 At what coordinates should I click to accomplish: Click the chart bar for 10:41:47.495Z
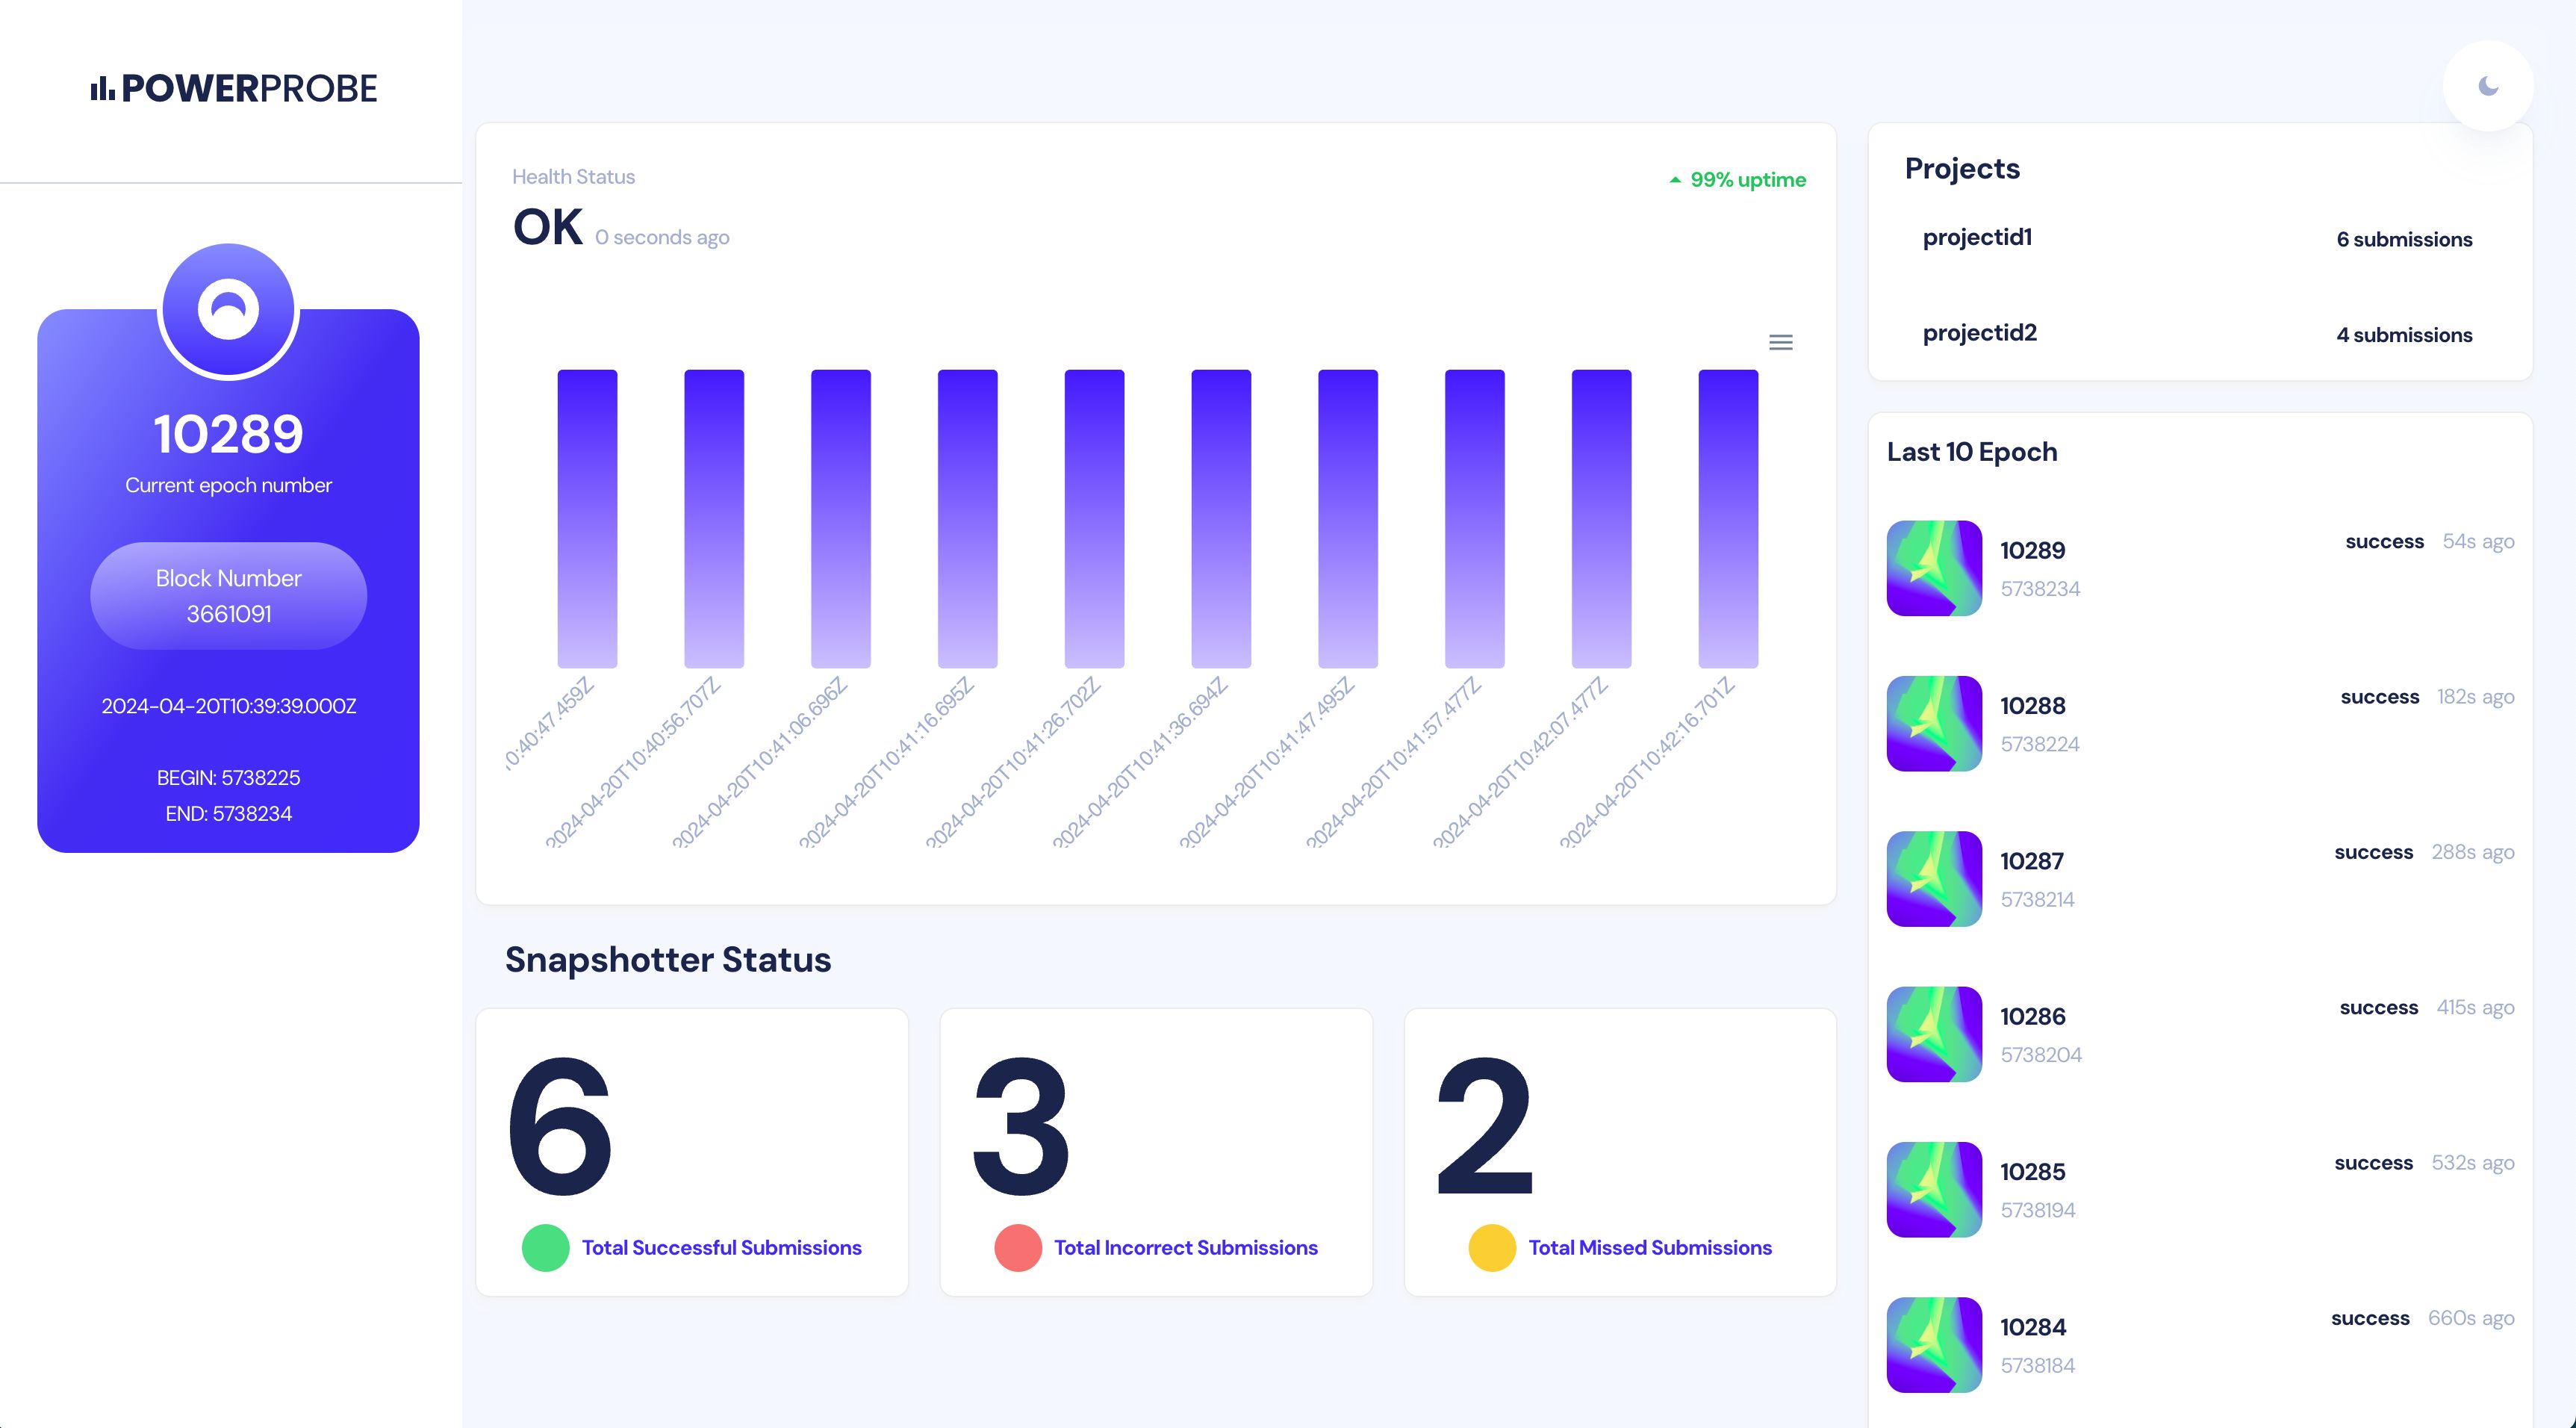1348,519
